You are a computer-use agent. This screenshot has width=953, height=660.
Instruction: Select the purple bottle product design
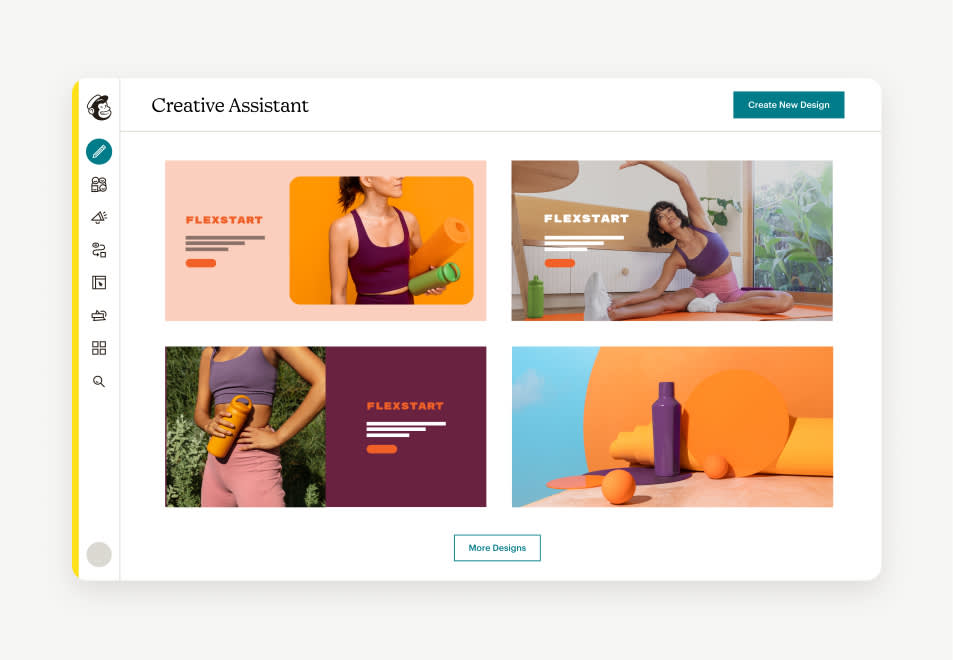(x=672, y=427)
